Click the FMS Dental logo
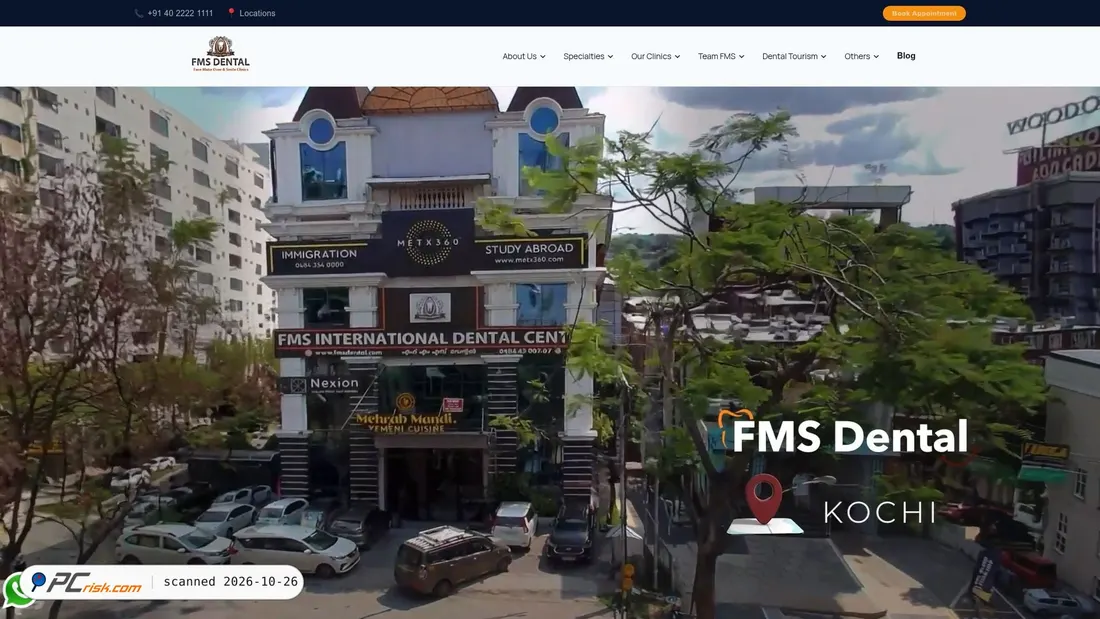This screenshot has height=619, width=1100. [x=220, y=54]
